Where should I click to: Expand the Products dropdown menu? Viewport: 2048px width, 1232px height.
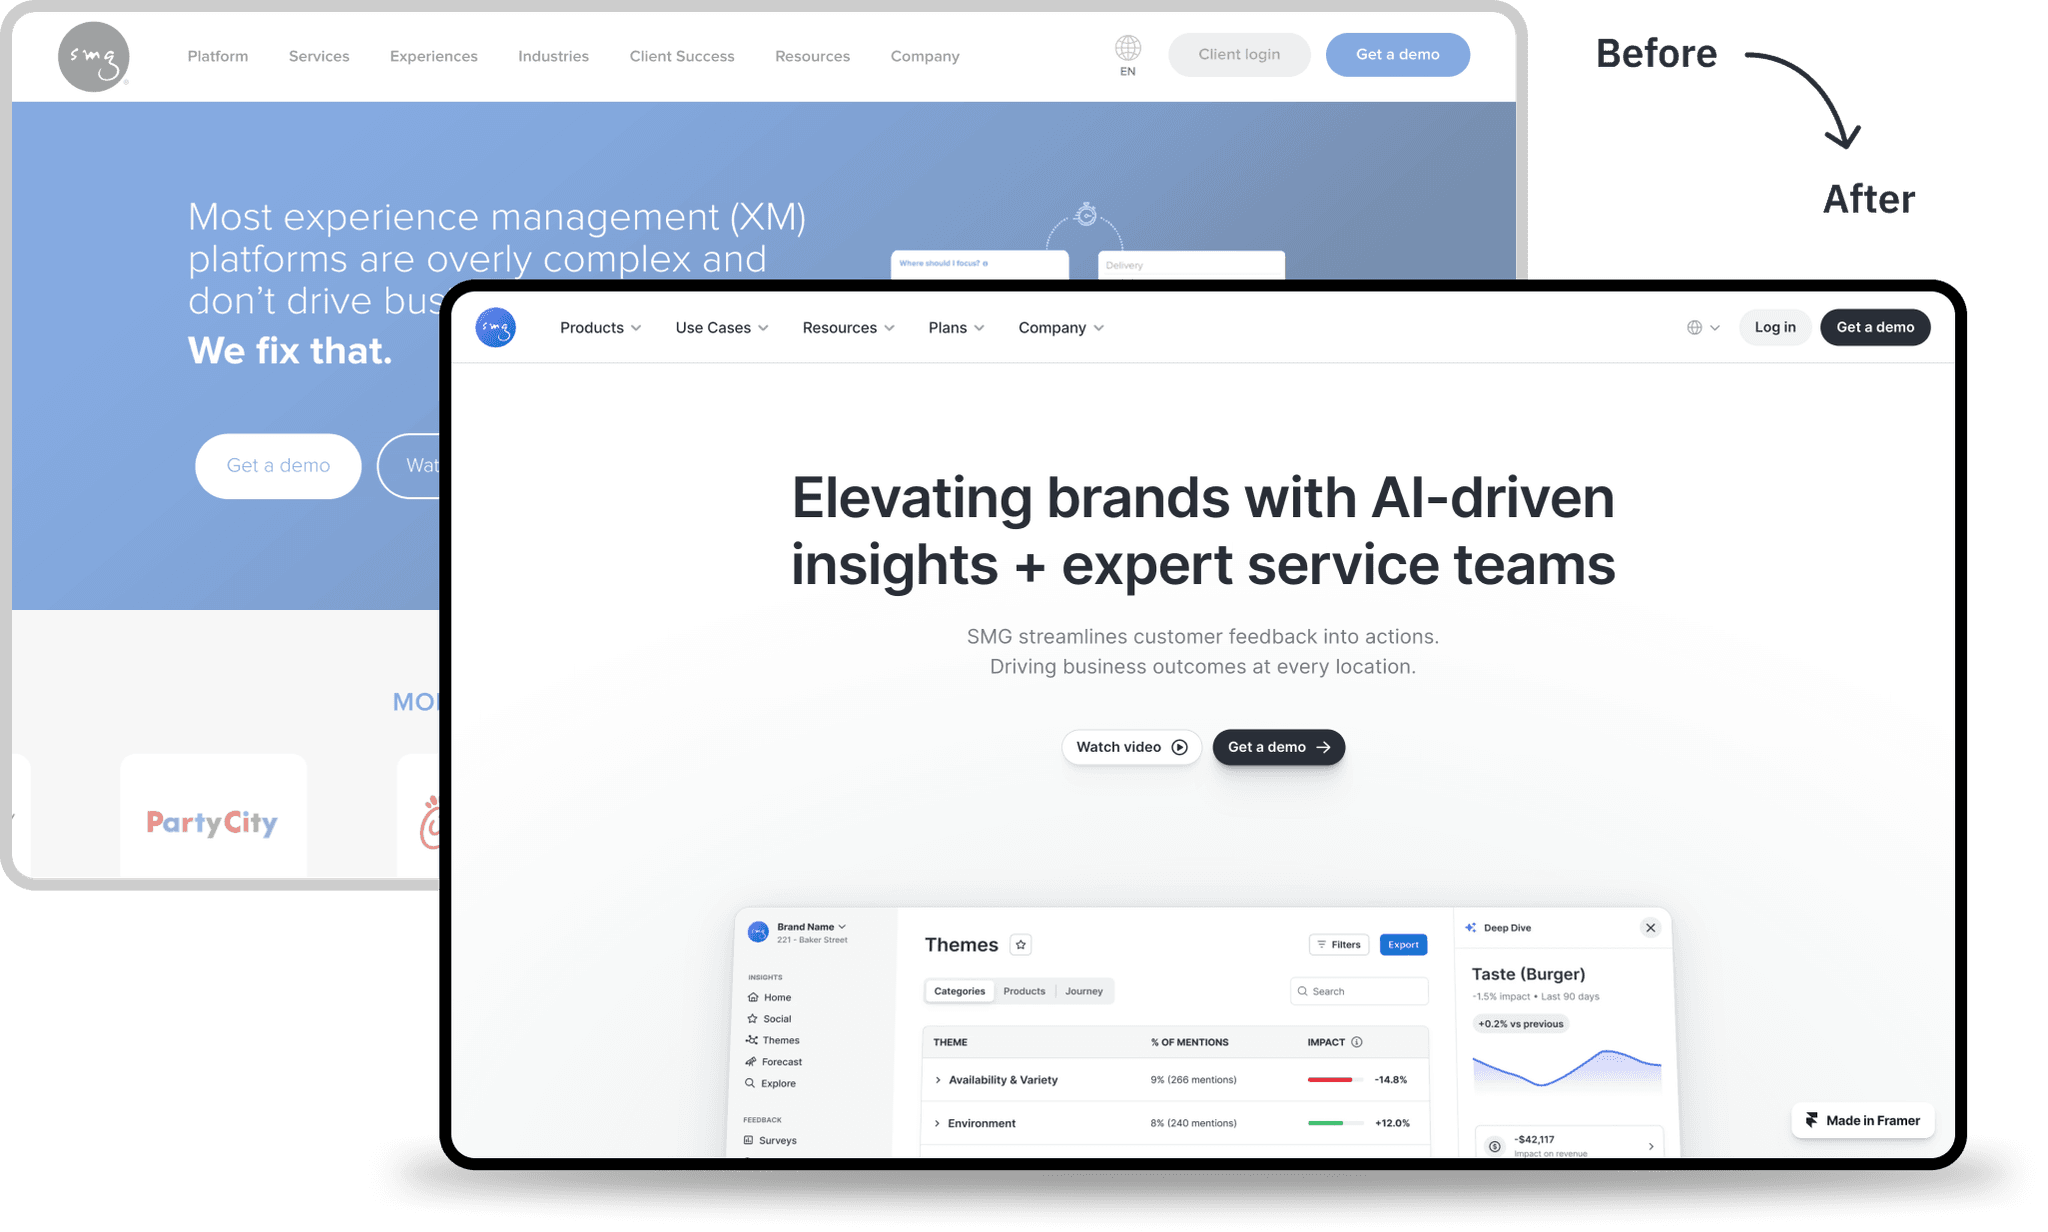(600, 326)
